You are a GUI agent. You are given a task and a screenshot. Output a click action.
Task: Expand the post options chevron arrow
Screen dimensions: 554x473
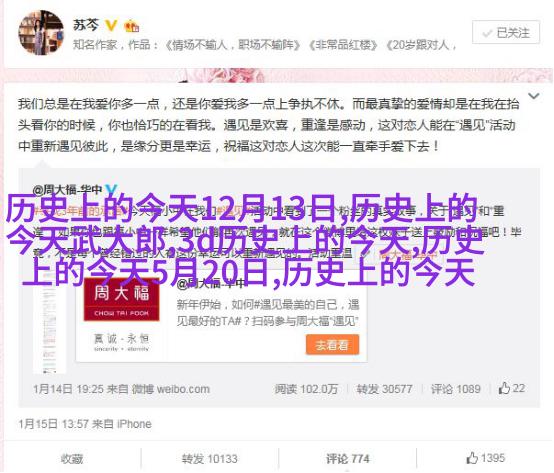click(x=533, y=96)
